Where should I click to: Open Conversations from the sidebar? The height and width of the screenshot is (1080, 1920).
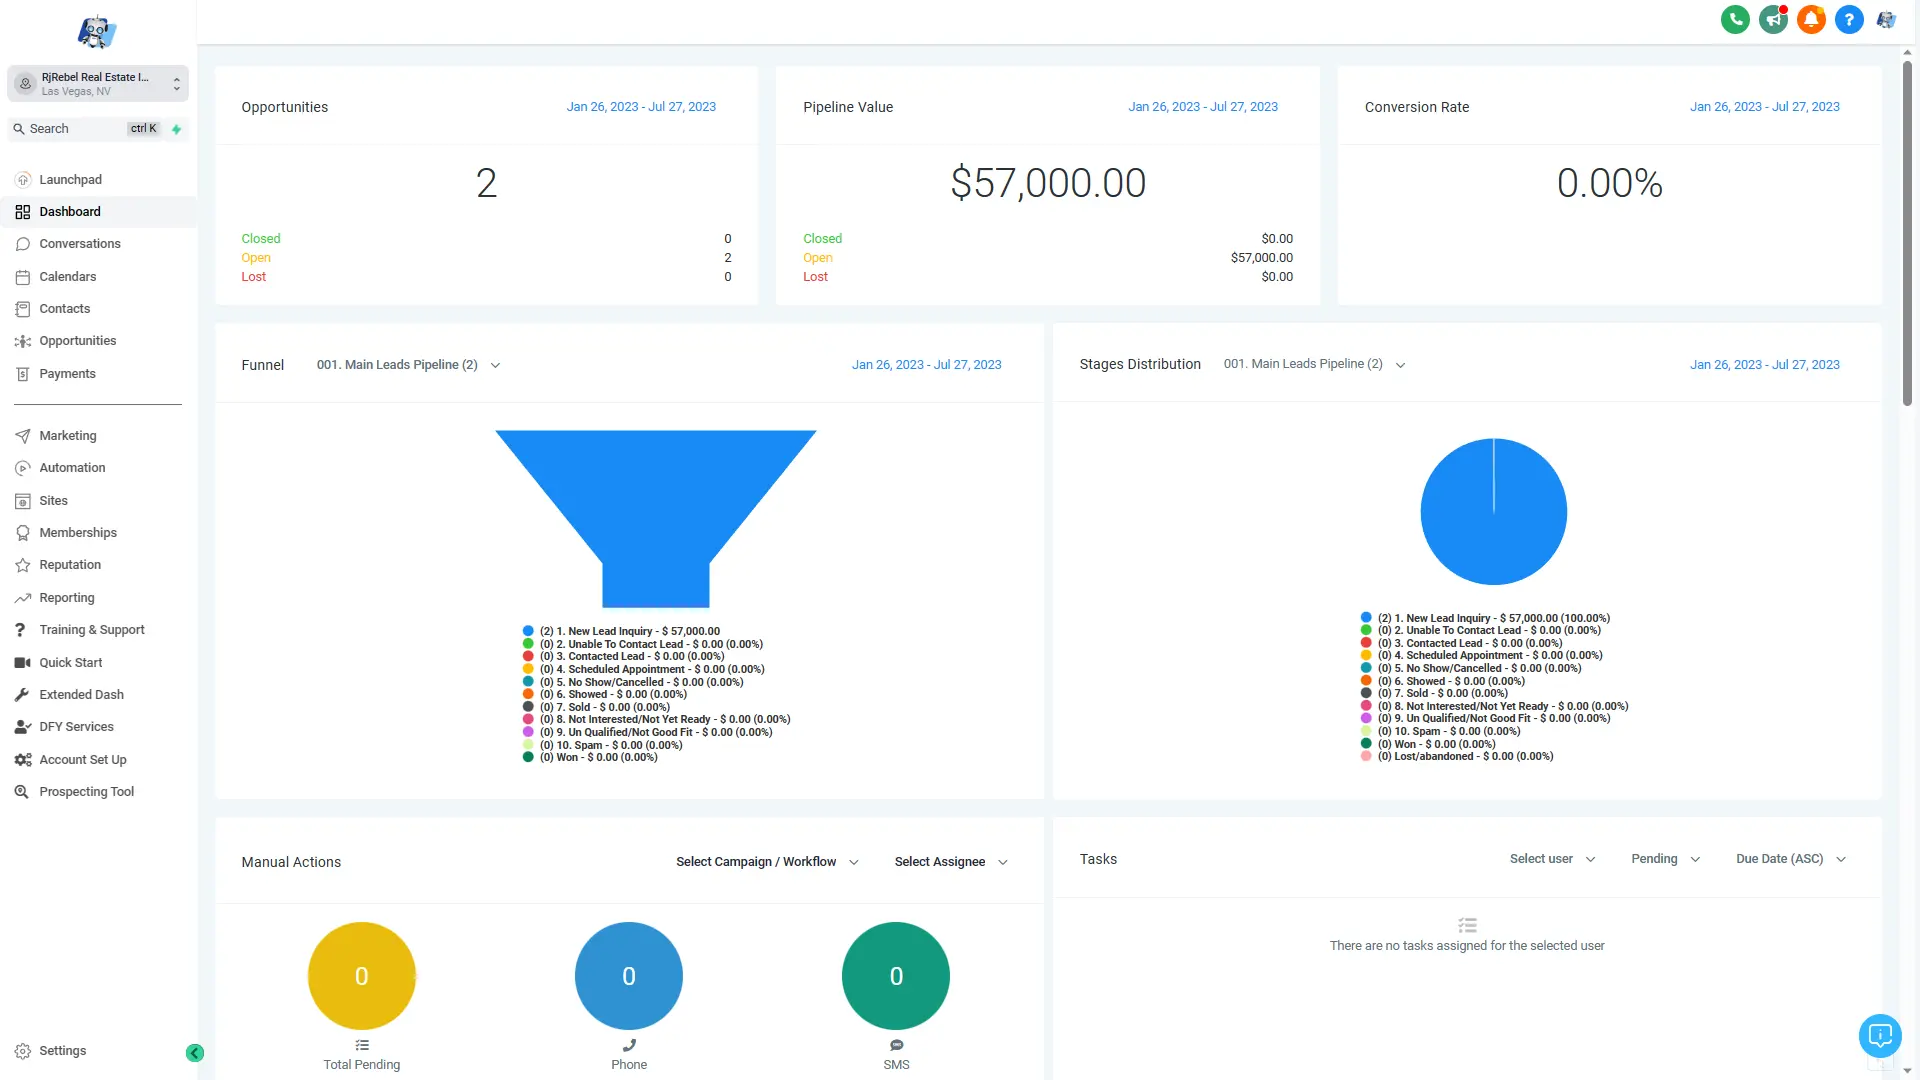pos(80,243)
